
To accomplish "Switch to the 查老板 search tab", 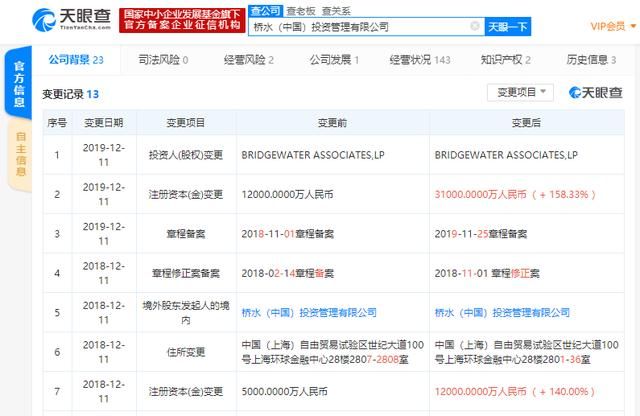I will (x=301, y=11).
